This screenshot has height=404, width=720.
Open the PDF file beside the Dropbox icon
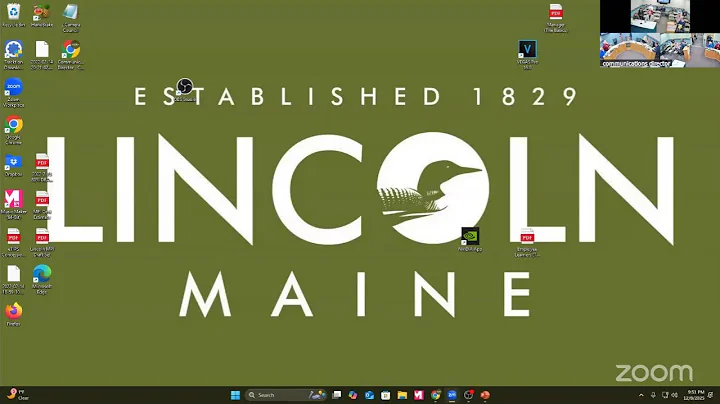point(42,168)
